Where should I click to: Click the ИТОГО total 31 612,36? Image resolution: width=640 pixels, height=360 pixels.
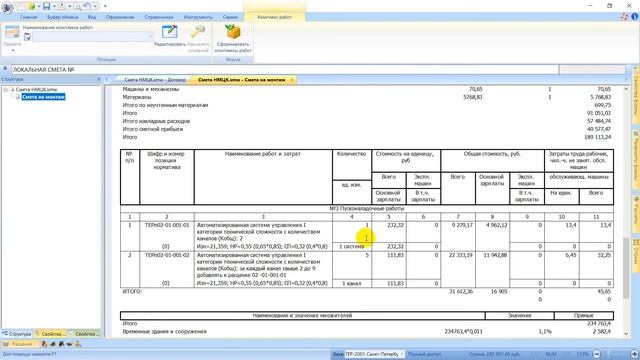click(461, 291)
